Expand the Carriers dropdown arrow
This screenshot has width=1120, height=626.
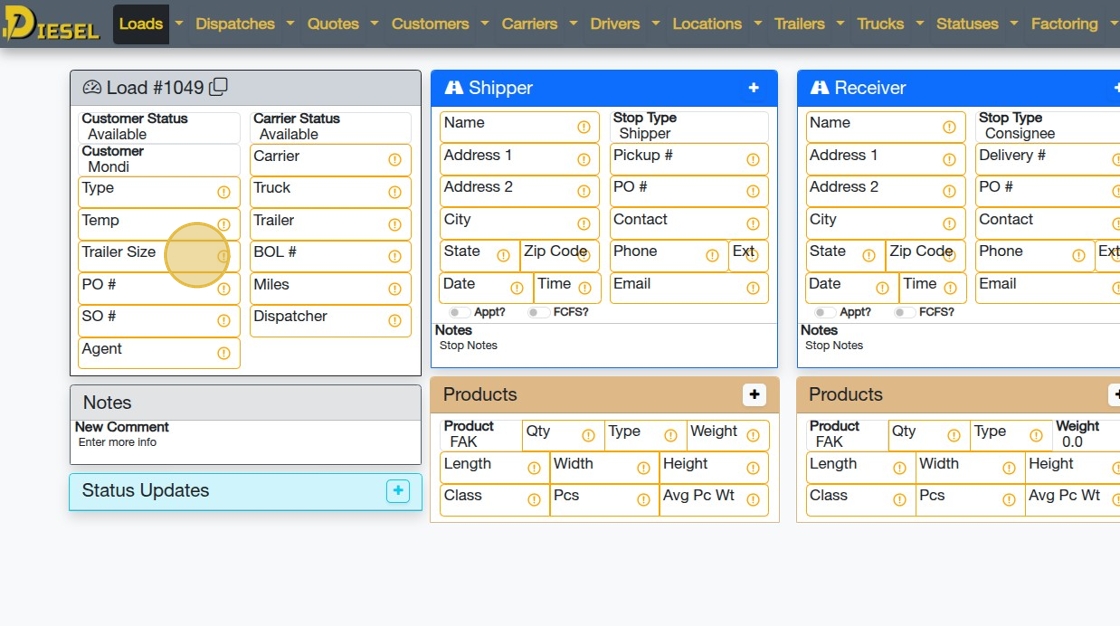coord(573,24)
